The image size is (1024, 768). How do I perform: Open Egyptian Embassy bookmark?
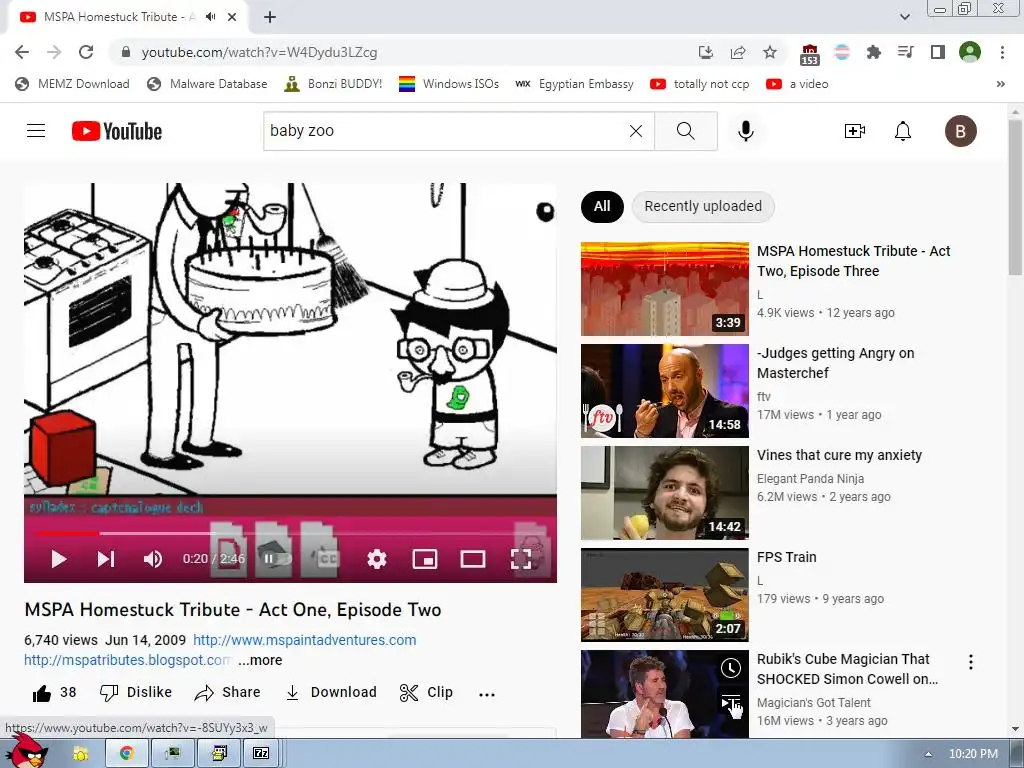point(575,84)
